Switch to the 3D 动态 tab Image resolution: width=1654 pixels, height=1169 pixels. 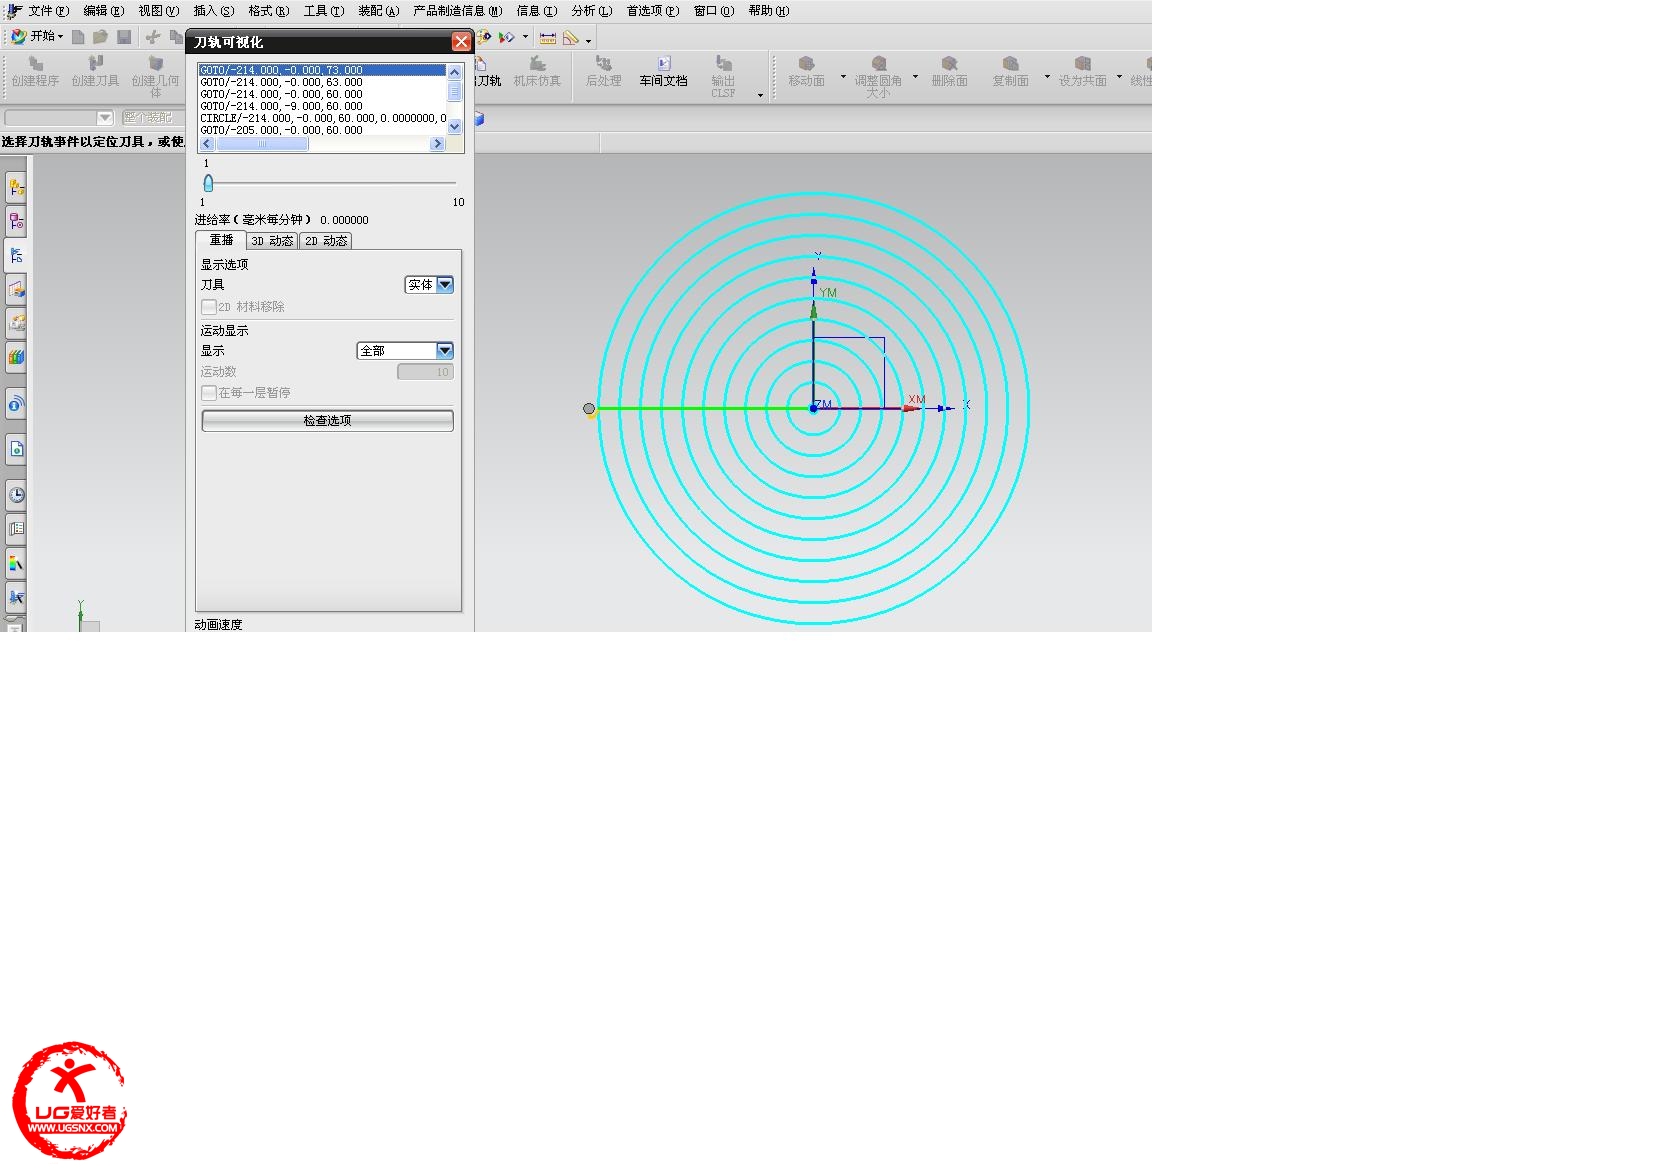pyautogui.click(x=272, y=241)
